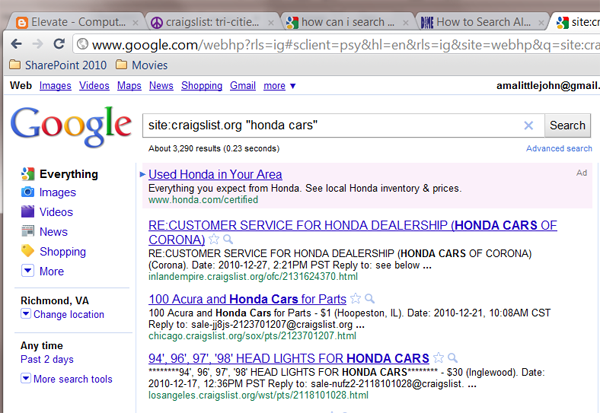Viewport: 600px width, 413px height.
Task: Go back with the browser back arrow
Action: tap(16, 44)
